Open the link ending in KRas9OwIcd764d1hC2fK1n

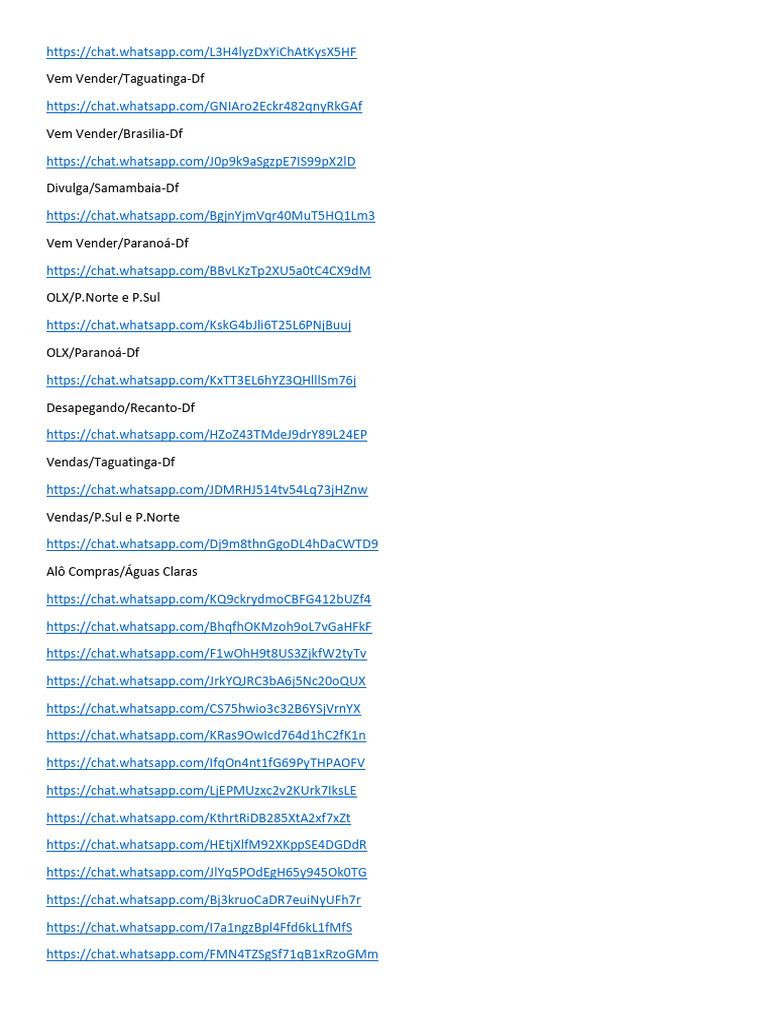(206, 735)
